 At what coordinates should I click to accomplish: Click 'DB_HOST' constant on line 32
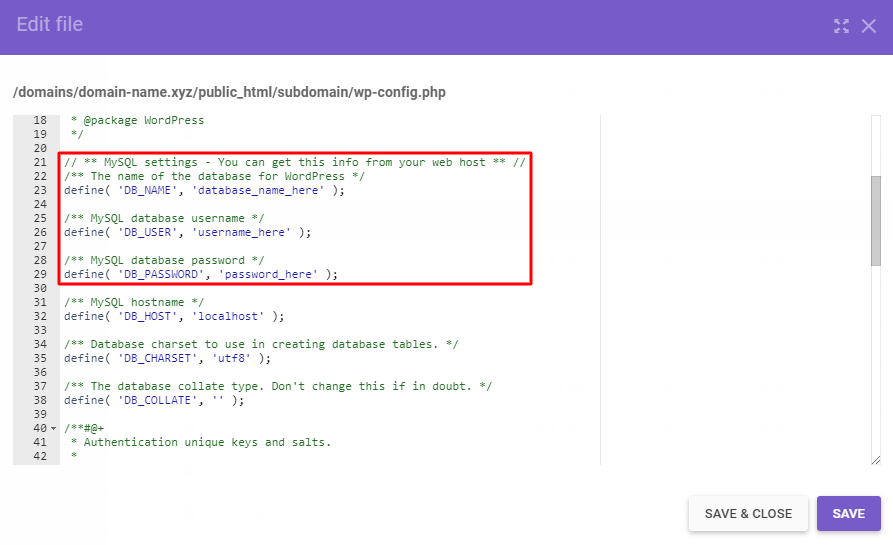point(148,316)
